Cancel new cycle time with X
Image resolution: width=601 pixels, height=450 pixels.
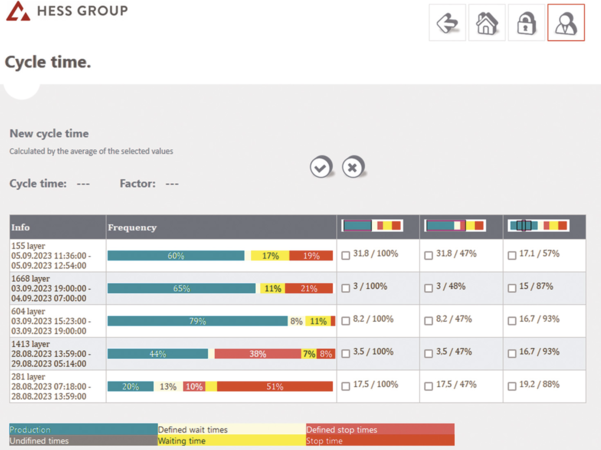click(353, 167)
